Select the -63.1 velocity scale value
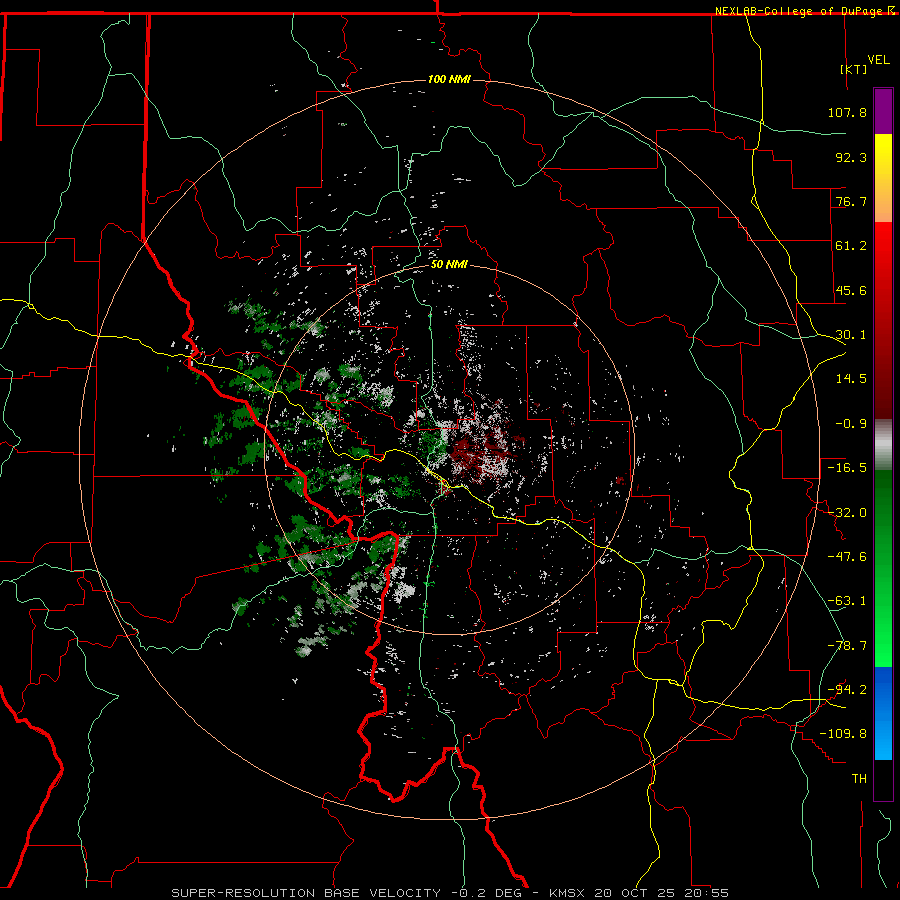Viewport: 900px width, 900px height. (x=847, y=601)
